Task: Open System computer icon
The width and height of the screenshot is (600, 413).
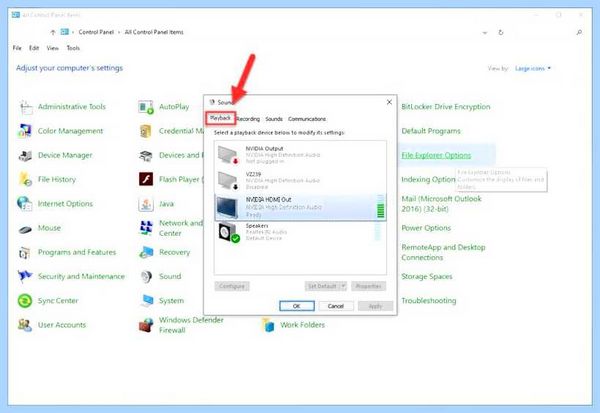Action: click(x=146, y=301)
